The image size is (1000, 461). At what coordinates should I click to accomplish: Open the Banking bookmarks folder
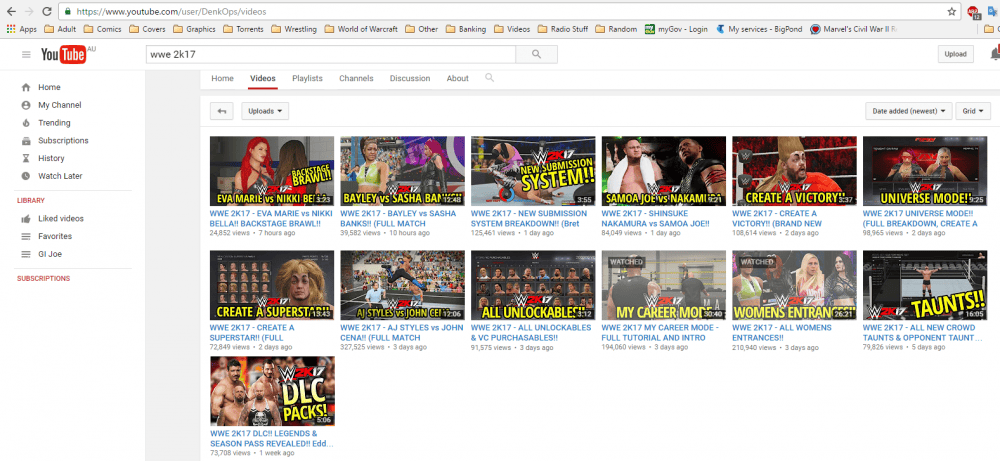(466, 29)
